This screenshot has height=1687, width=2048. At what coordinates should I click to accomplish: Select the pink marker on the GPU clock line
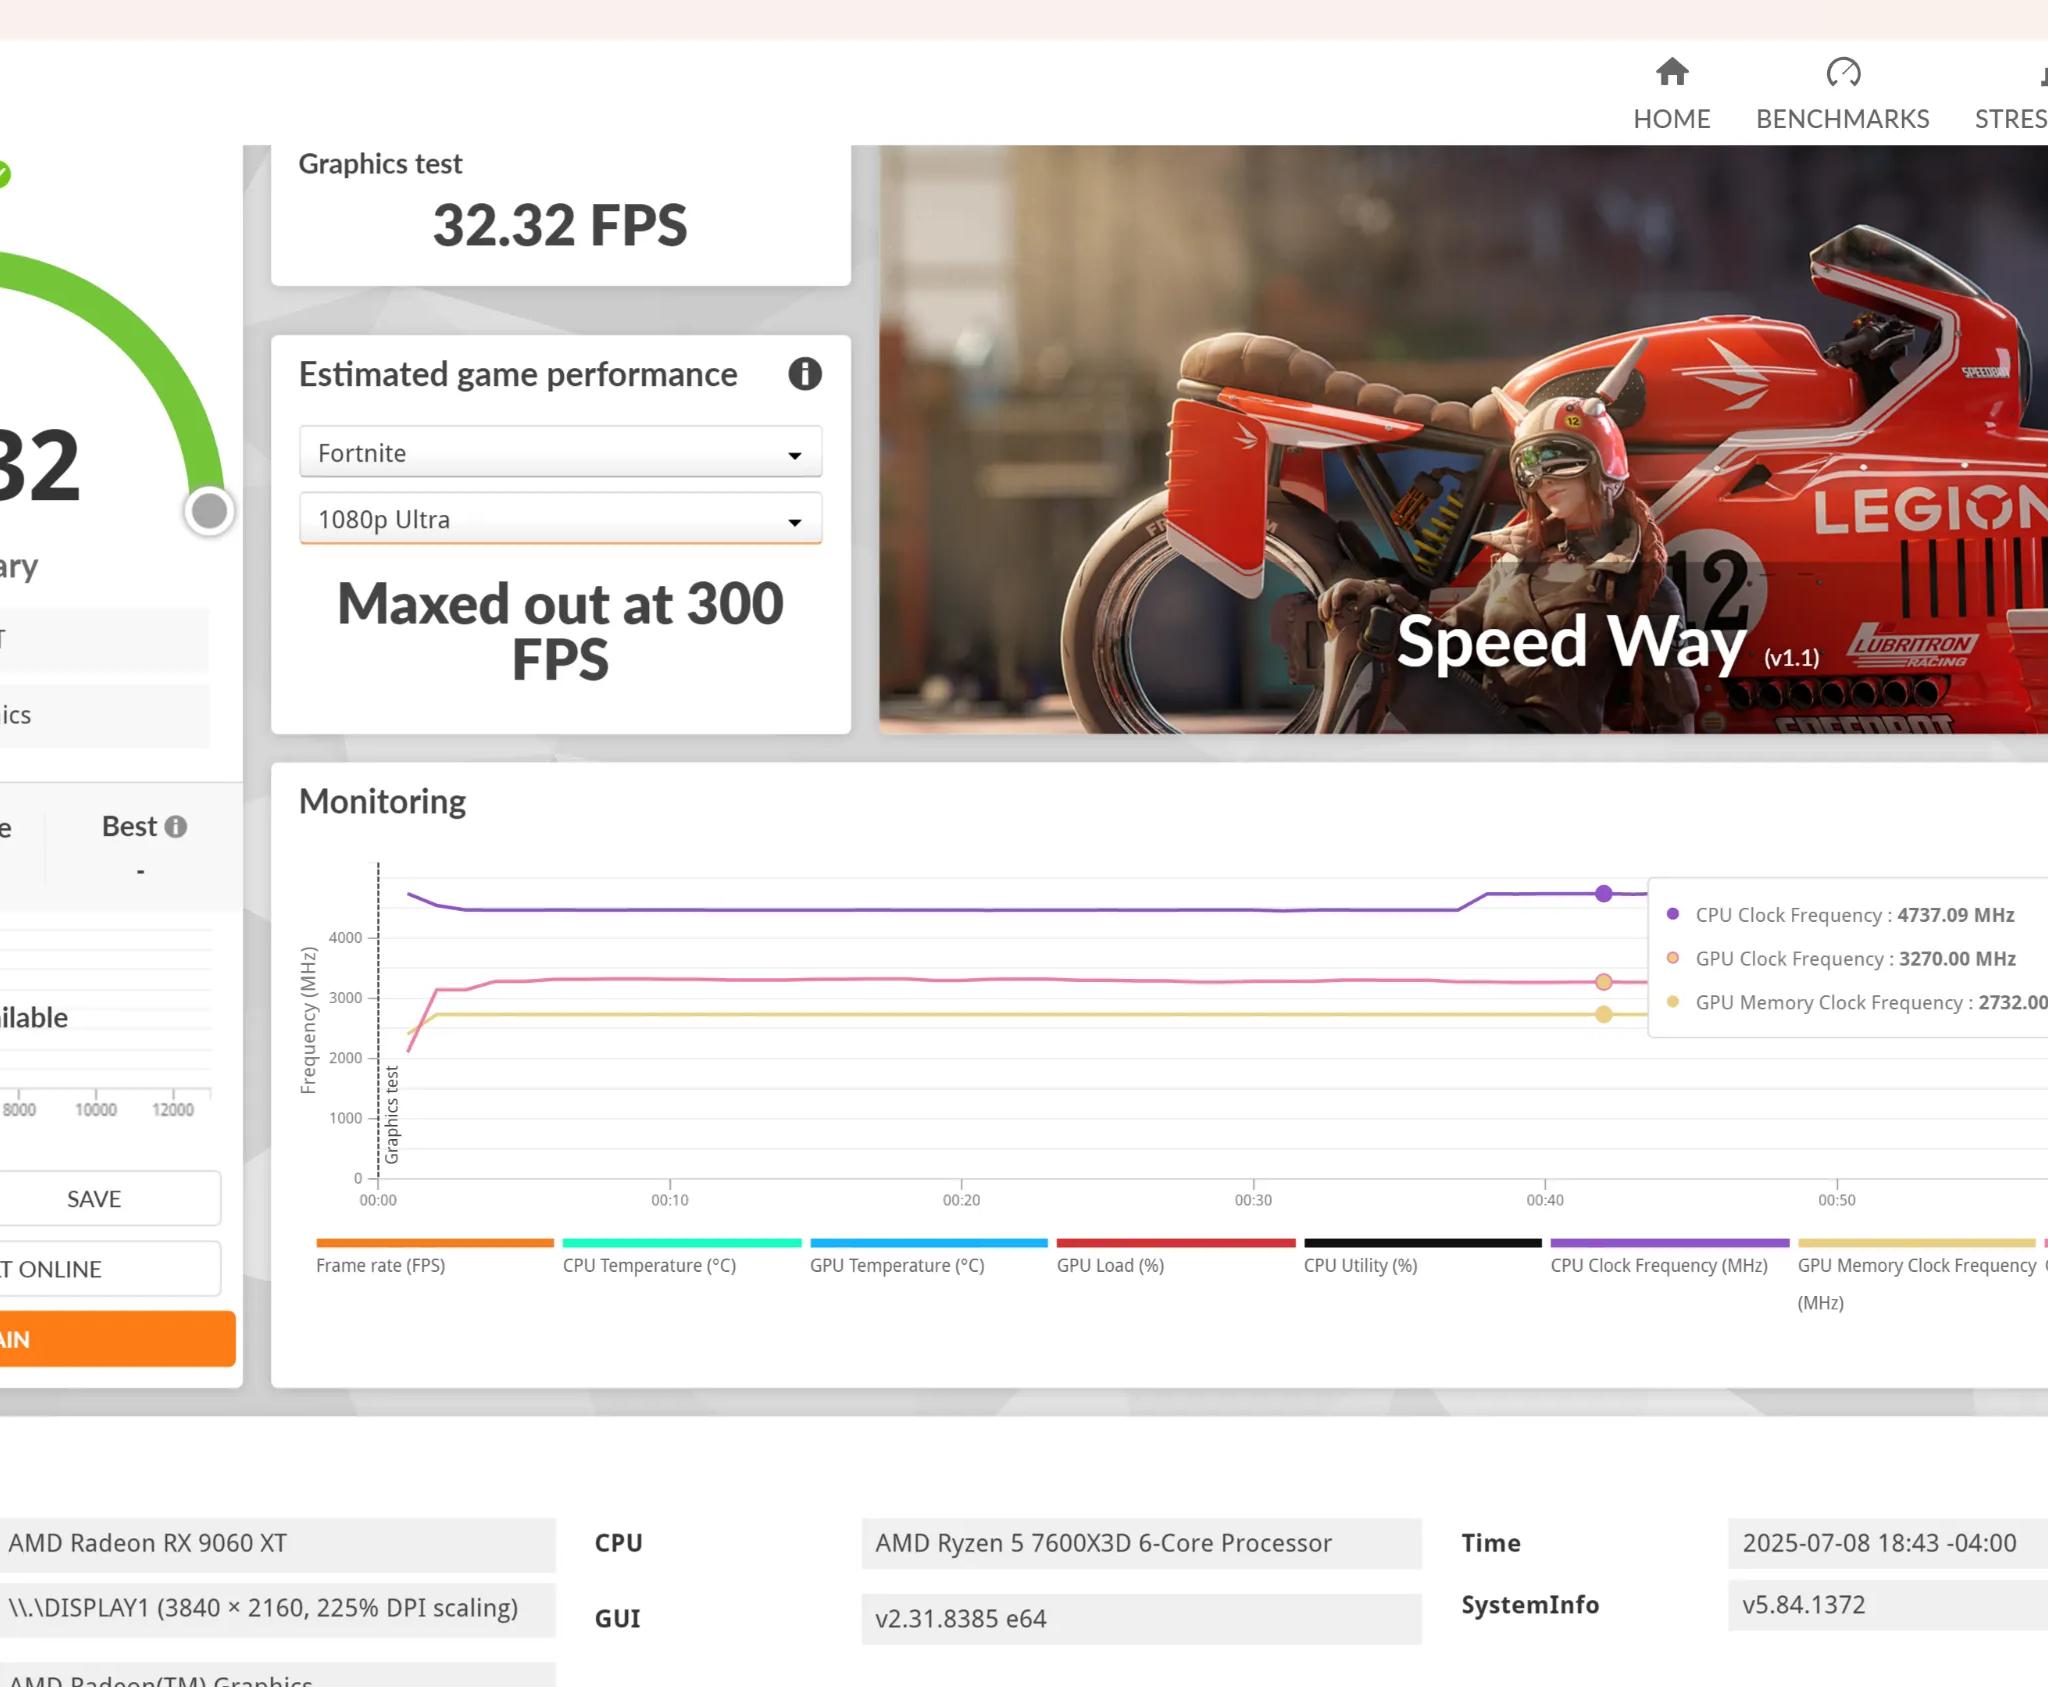[1604, 982]
